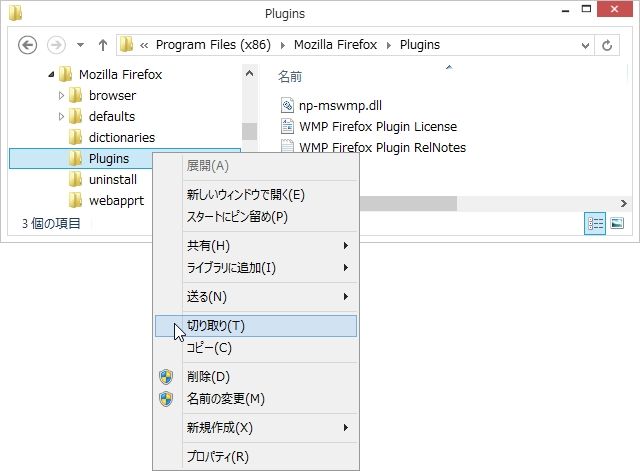Open プロパティ(R) properties entry
The height and width of the screenshot is (471, 640).
pyautogui.click(x=256, y=457)
